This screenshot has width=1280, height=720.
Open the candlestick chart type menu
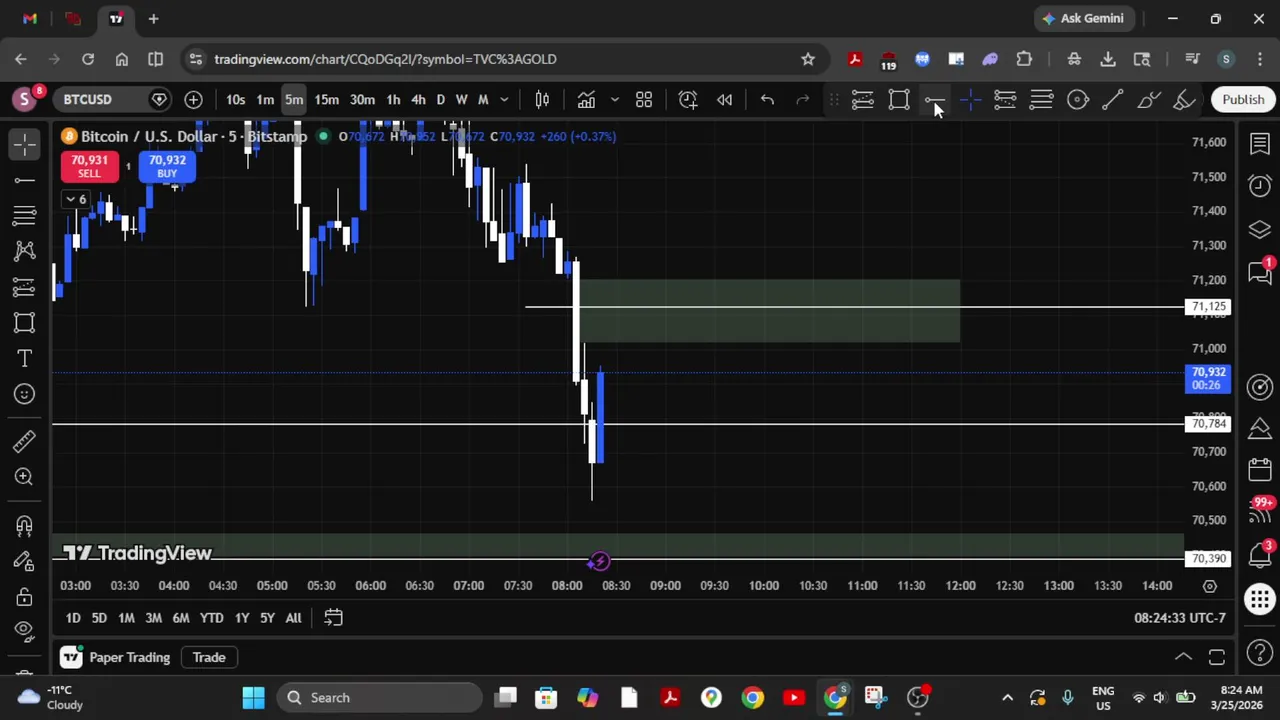[542, 99]
